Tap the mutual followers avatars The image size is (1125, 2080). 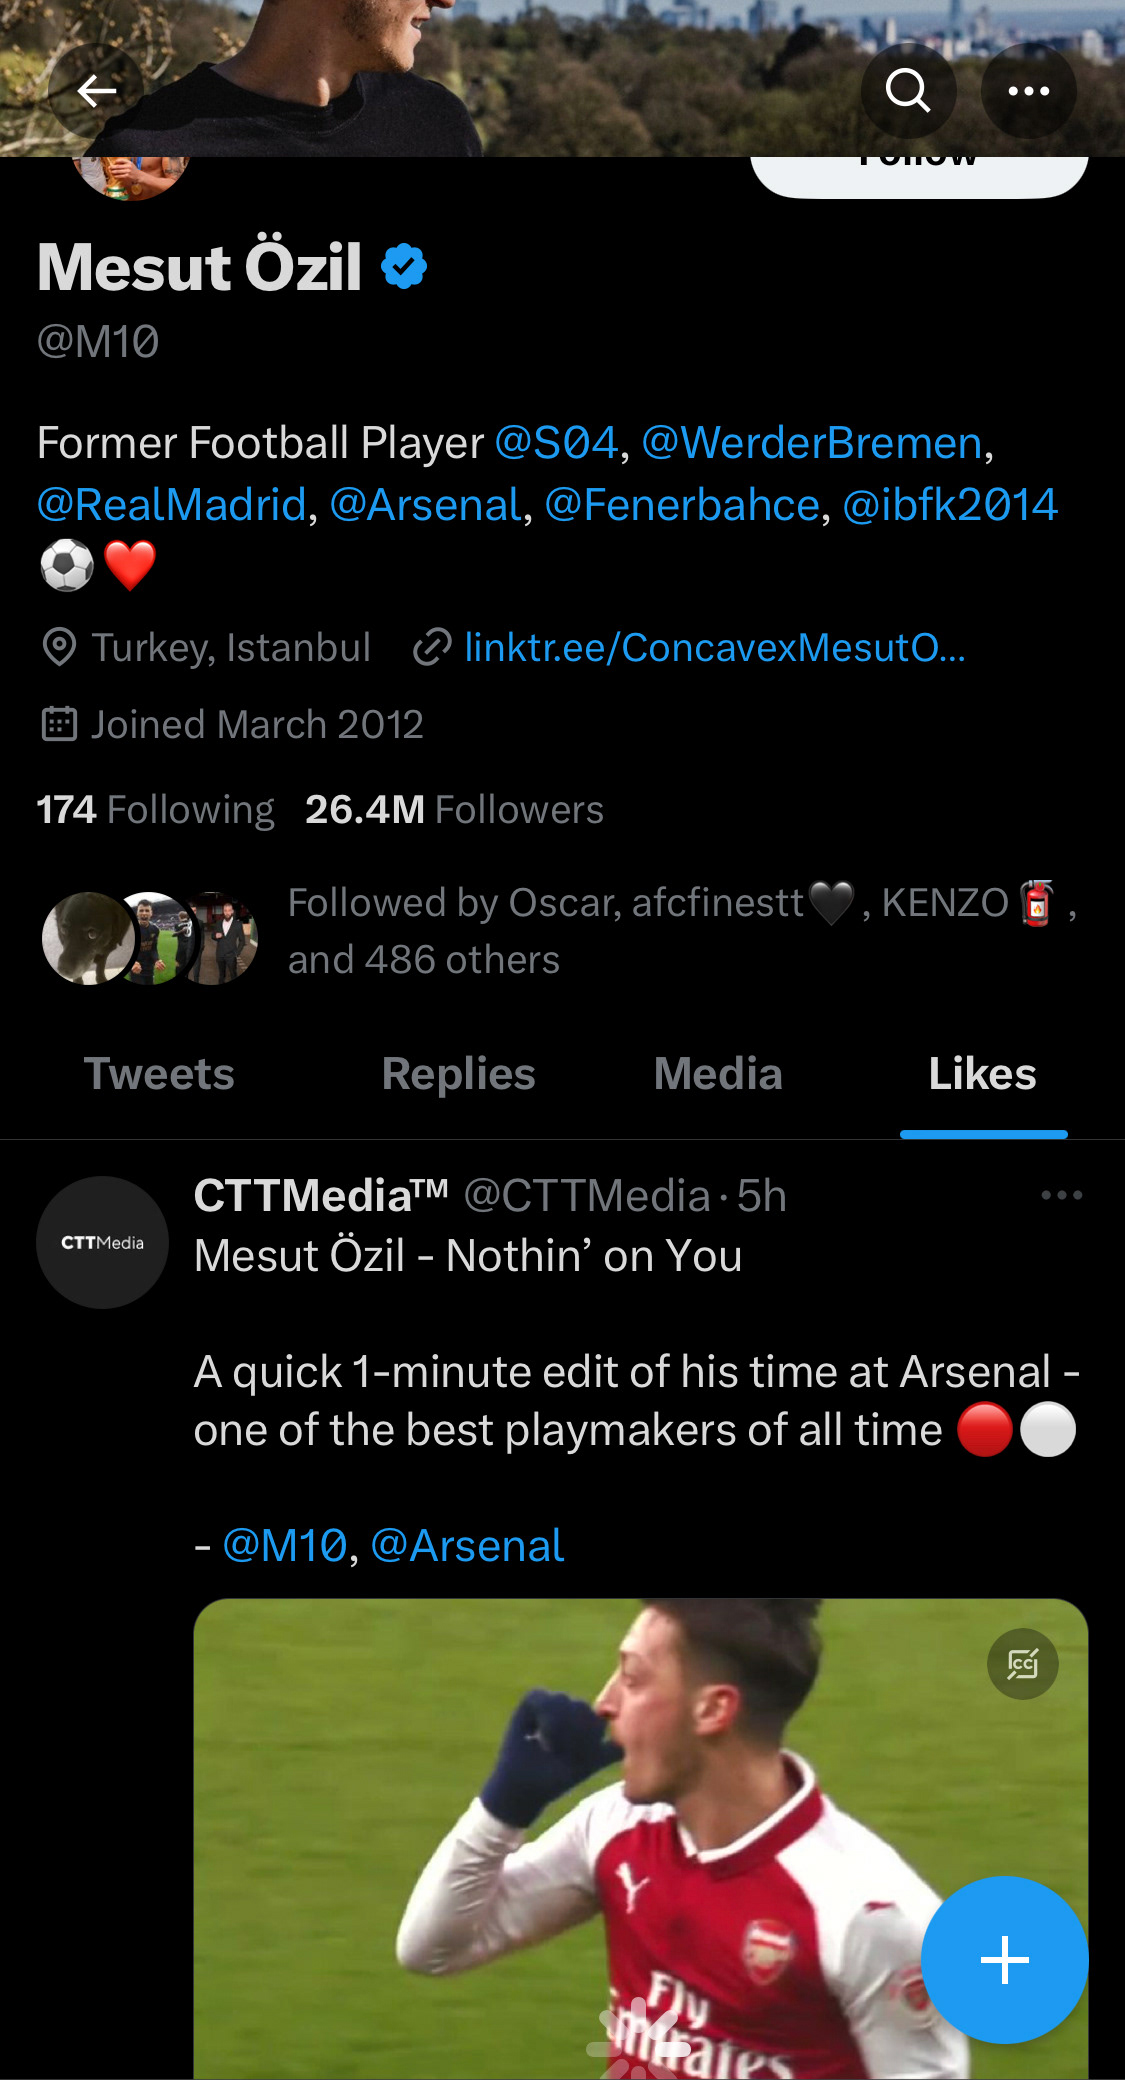pyautogui.click(x=150, y=938)
